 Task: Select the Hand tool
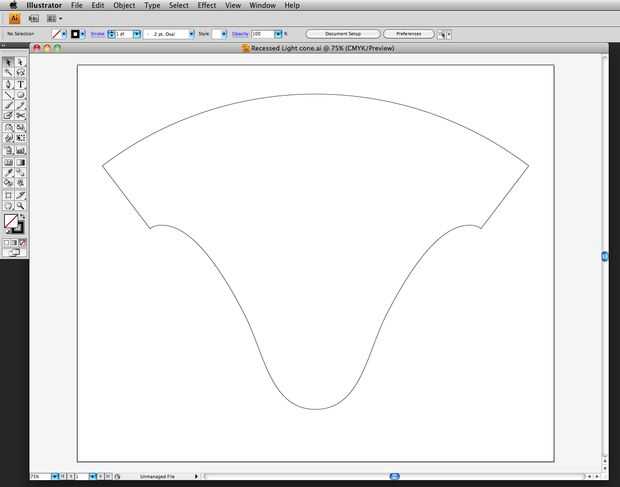click(8, 206)
